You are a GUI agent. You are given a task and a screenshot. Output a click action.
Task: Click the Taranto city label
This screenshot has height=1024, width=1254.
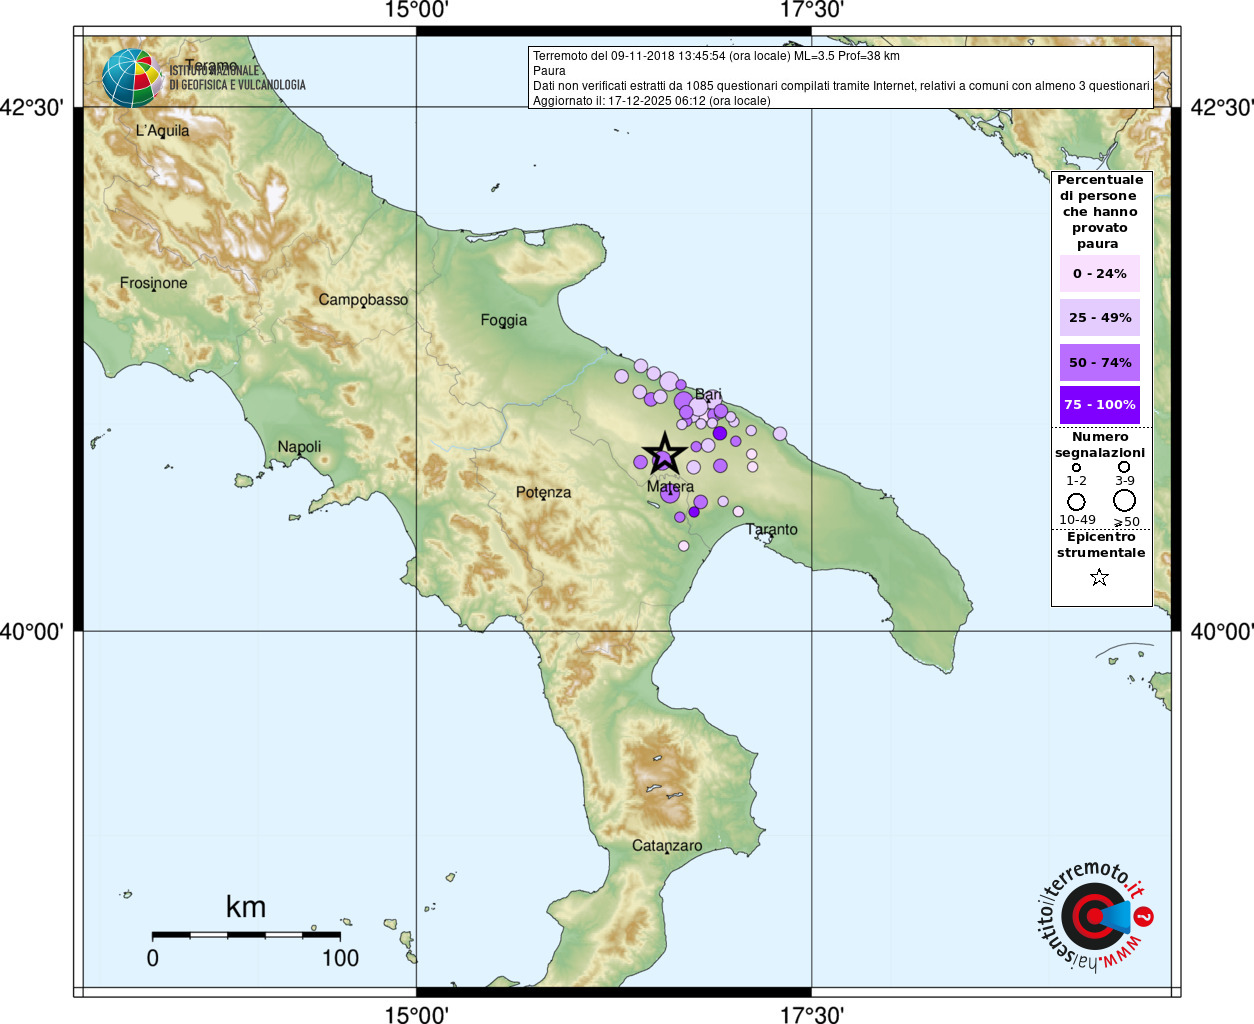(x=772, y=529)
